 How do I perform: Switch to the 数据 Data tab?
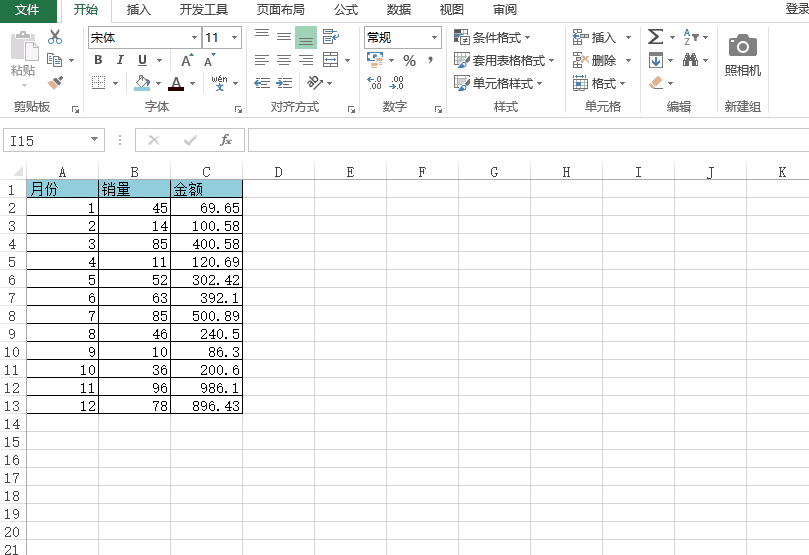click(x=399, y=10)
